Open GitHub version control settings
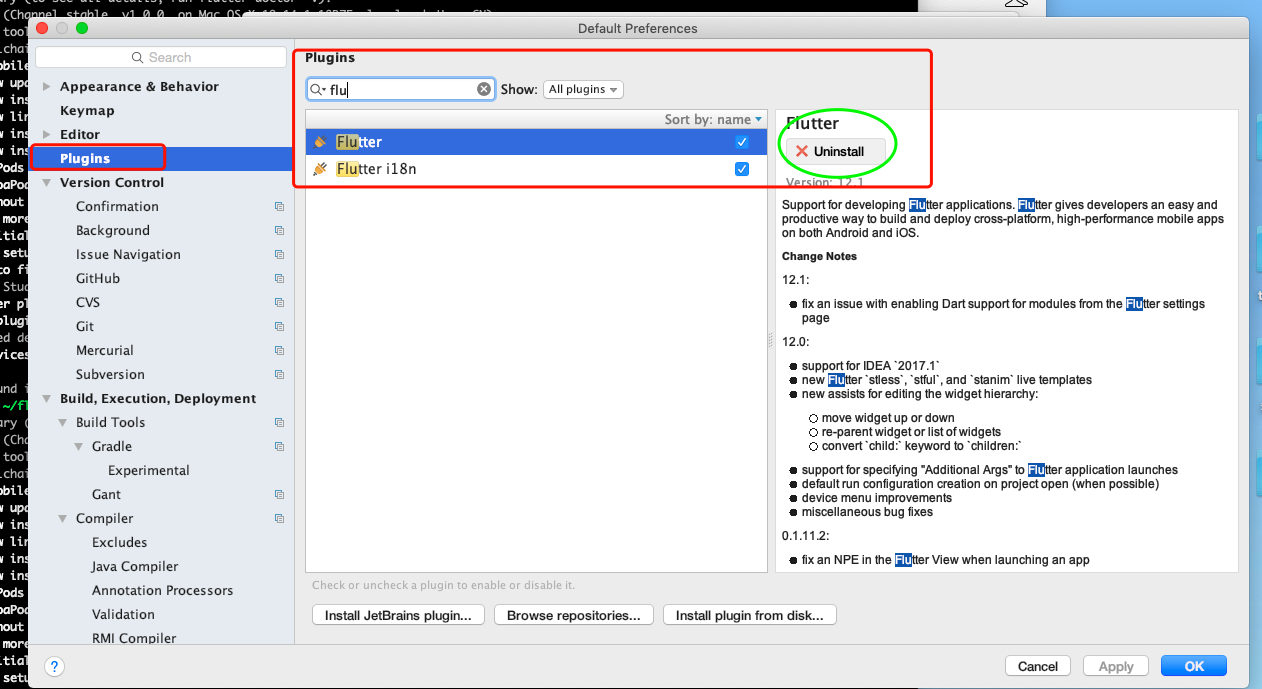 tap(98, 279)
